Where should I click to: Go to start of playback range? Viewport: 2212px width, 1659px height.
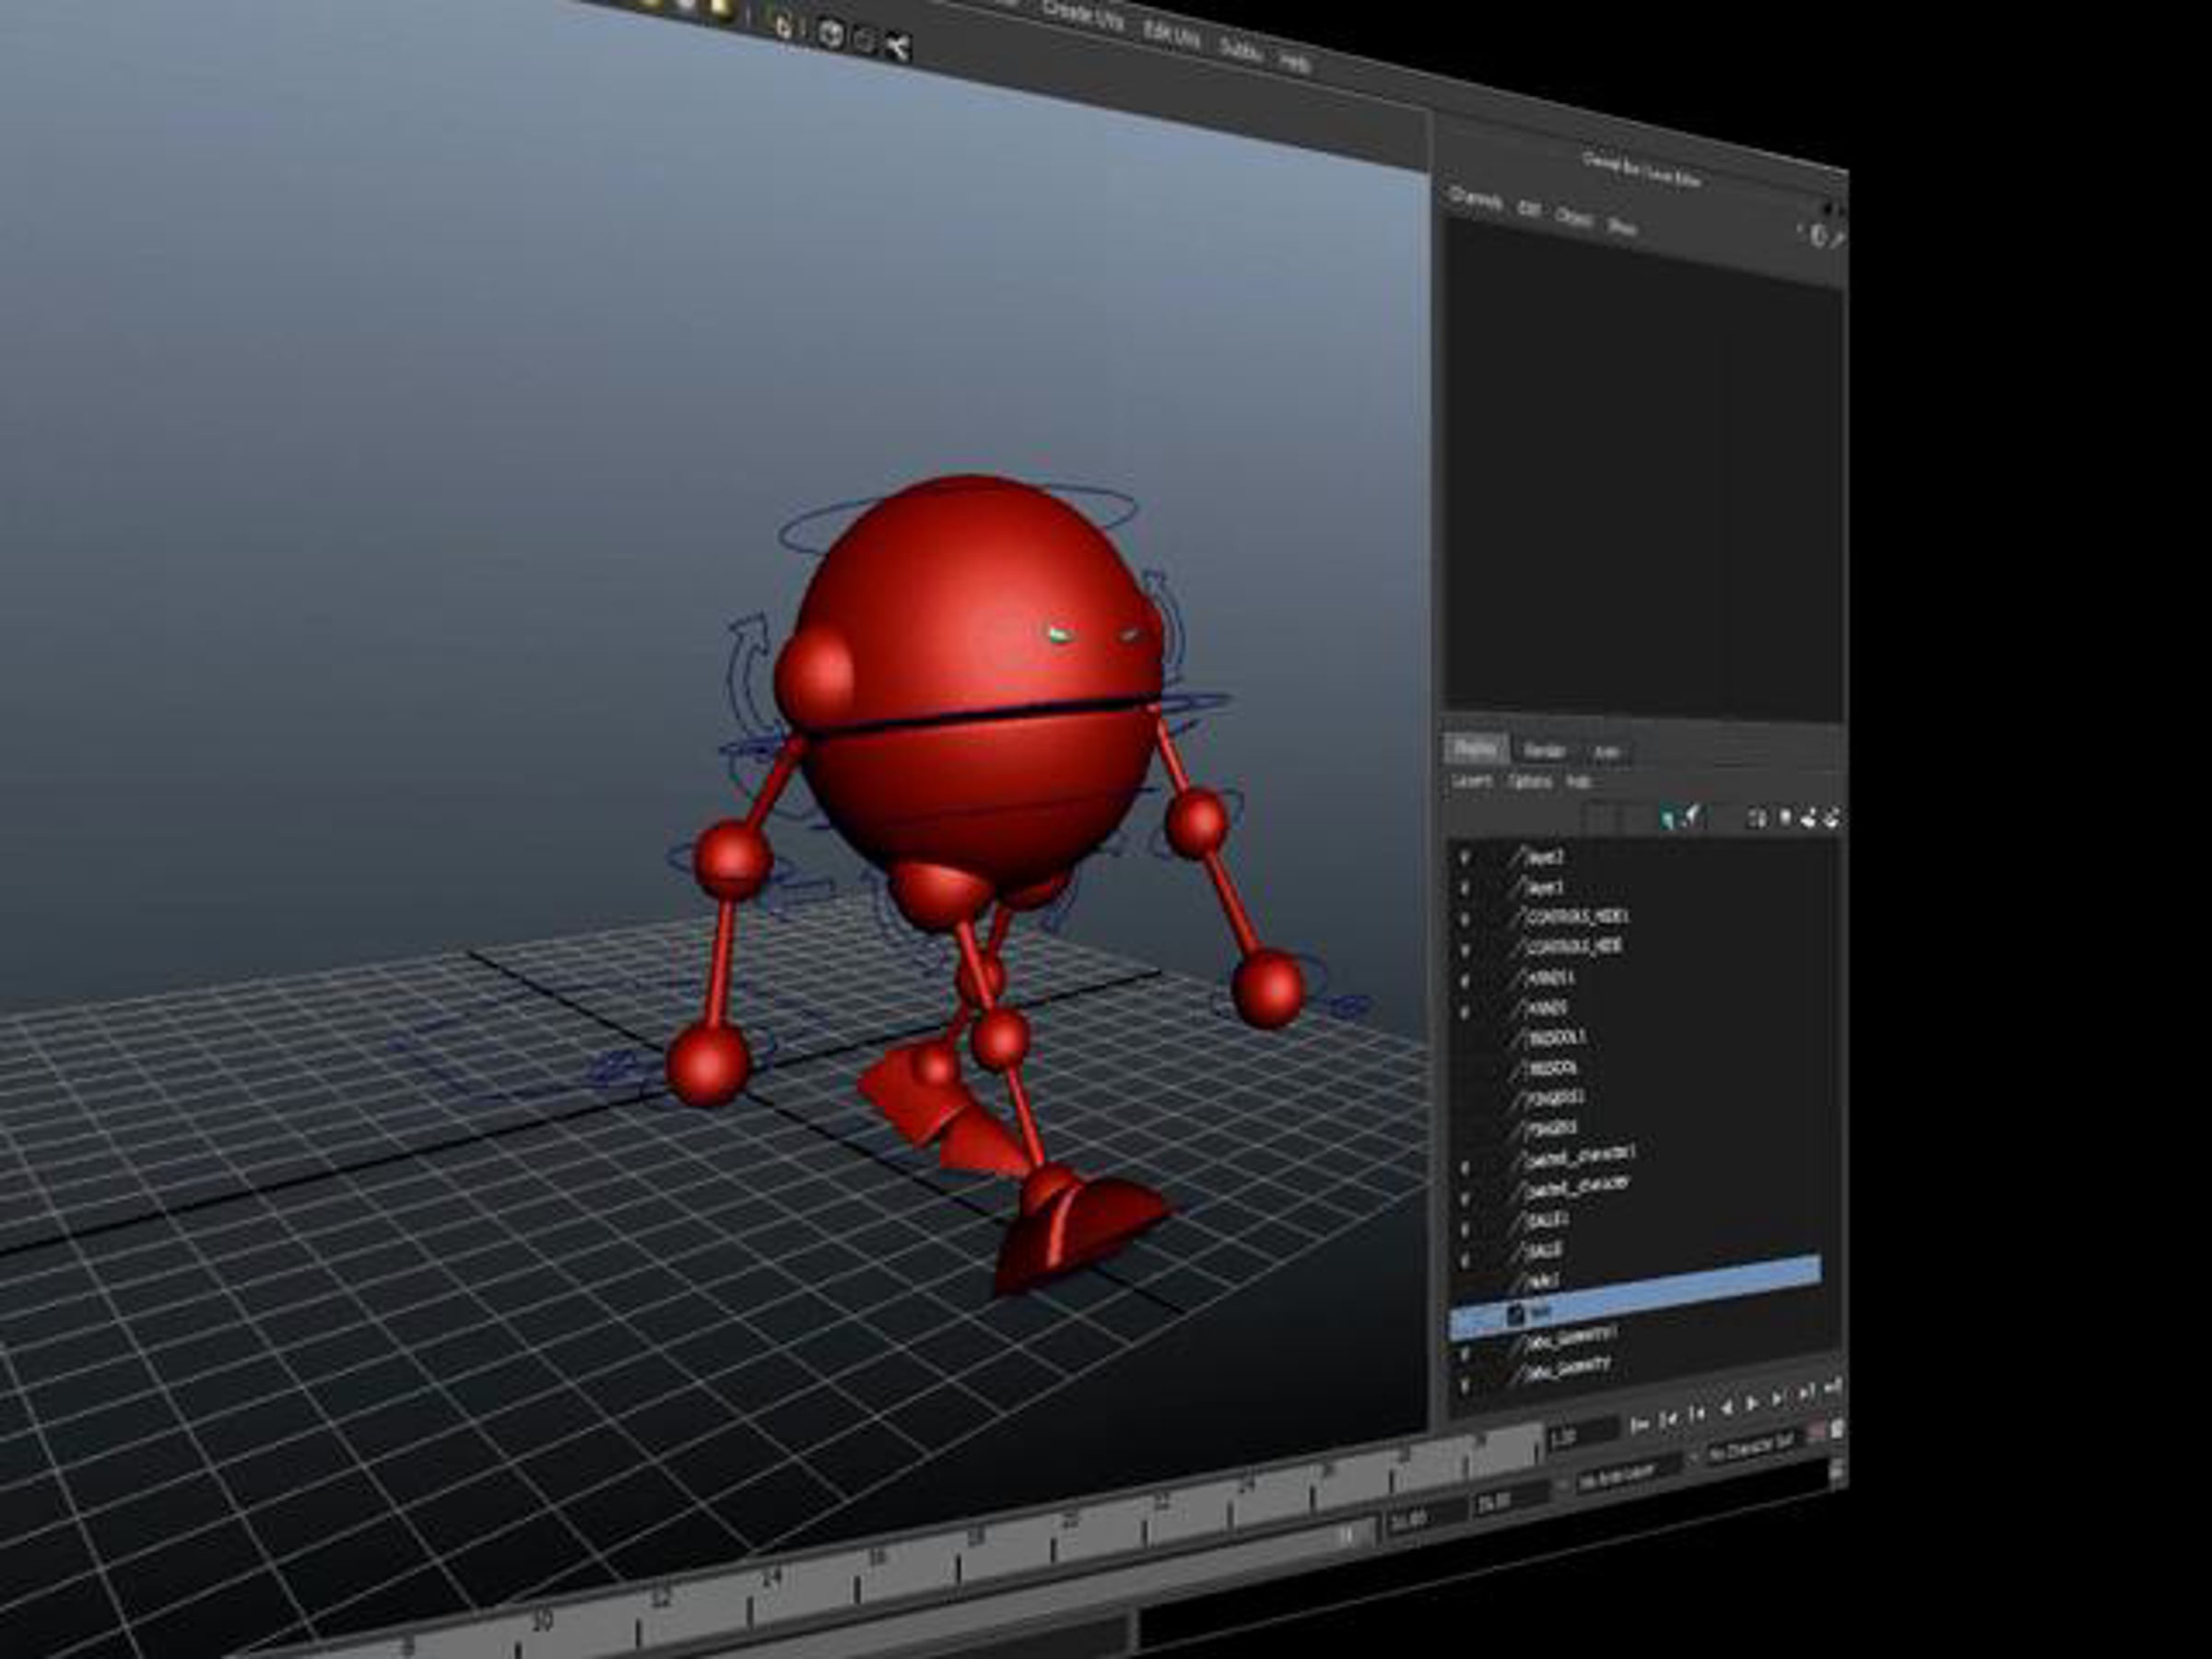(x=1638, y=1424)
